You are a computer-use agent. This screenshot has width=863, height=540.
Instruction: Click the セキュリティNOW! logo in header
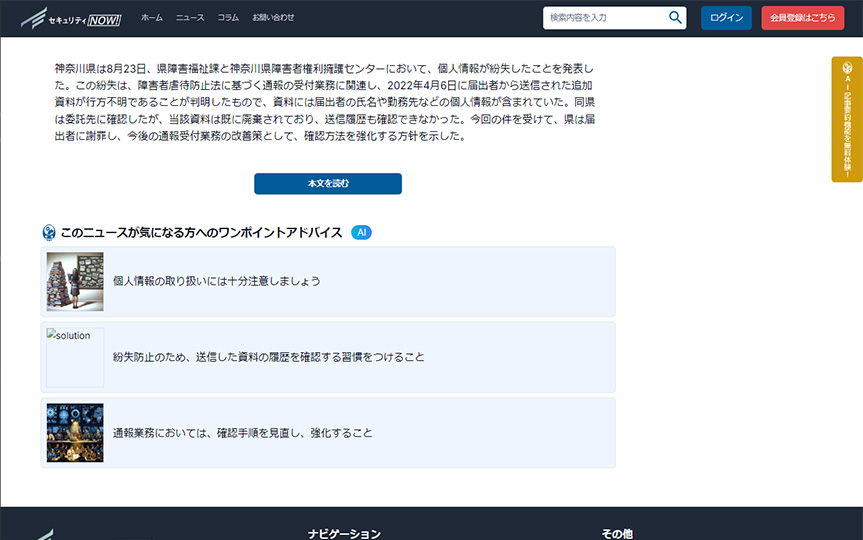coord(70,18)
